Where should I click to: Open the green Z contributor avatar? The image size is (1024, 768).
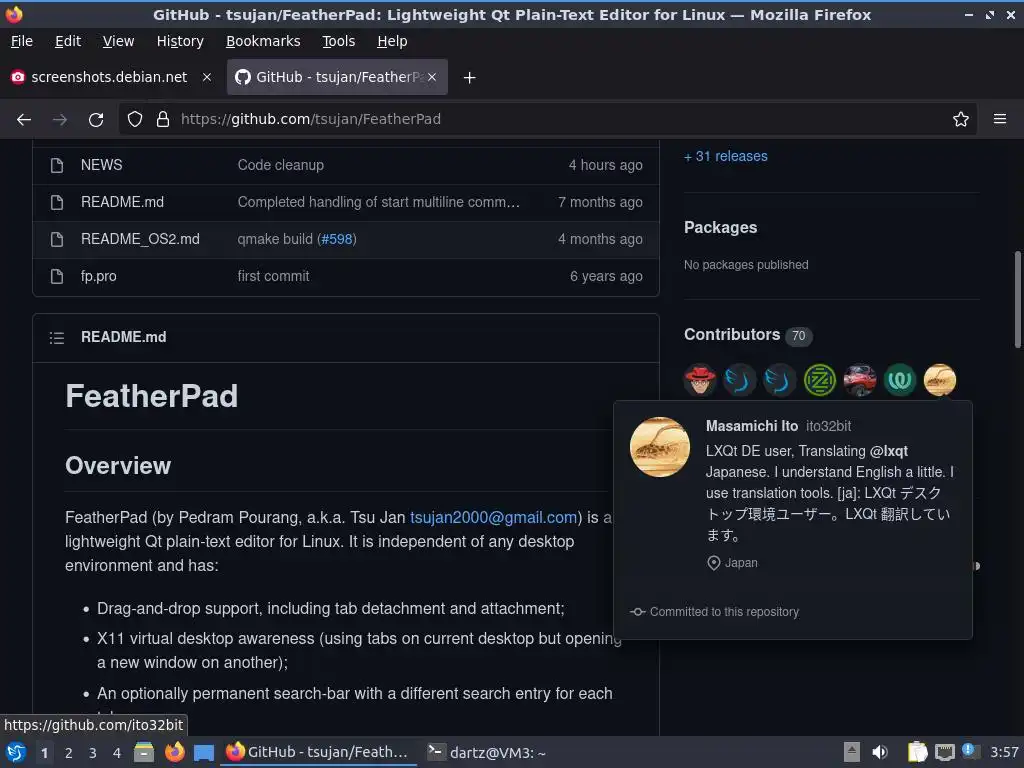820,380
